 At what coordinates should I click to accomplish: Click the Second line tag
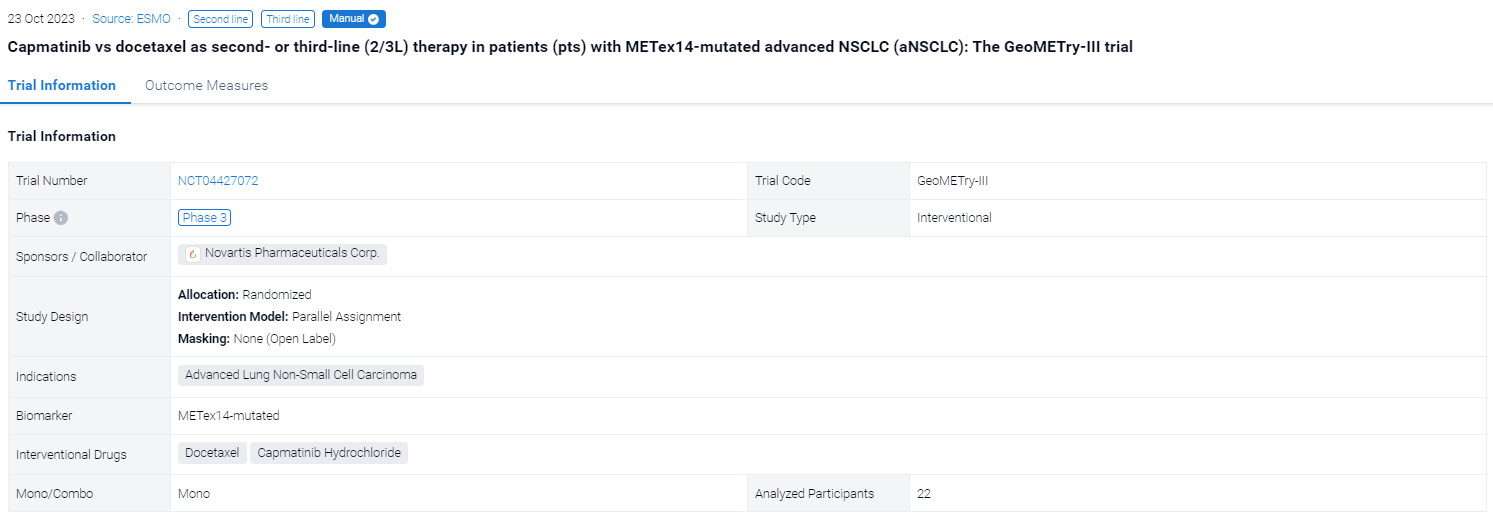point(220,19)
